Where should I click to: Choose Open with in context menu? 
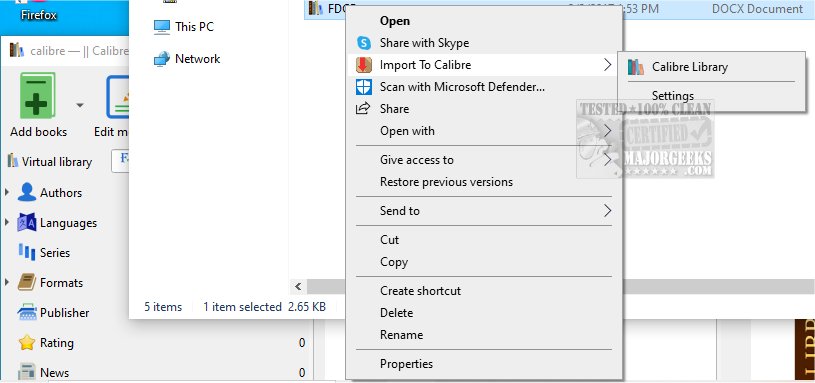407,131
